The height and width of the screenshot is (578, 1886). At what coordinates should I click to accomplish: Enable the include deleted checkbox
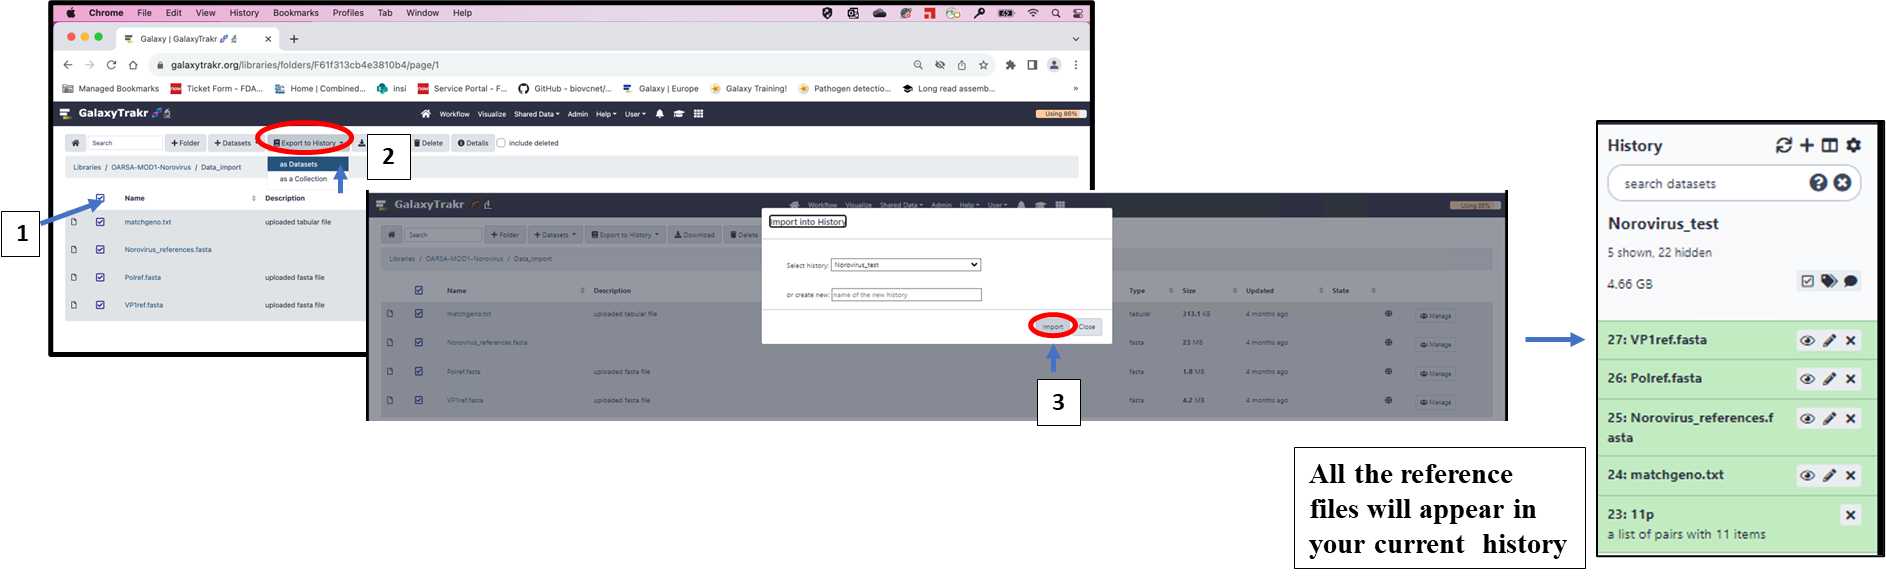pyautogui.click(x=502, y=143)
